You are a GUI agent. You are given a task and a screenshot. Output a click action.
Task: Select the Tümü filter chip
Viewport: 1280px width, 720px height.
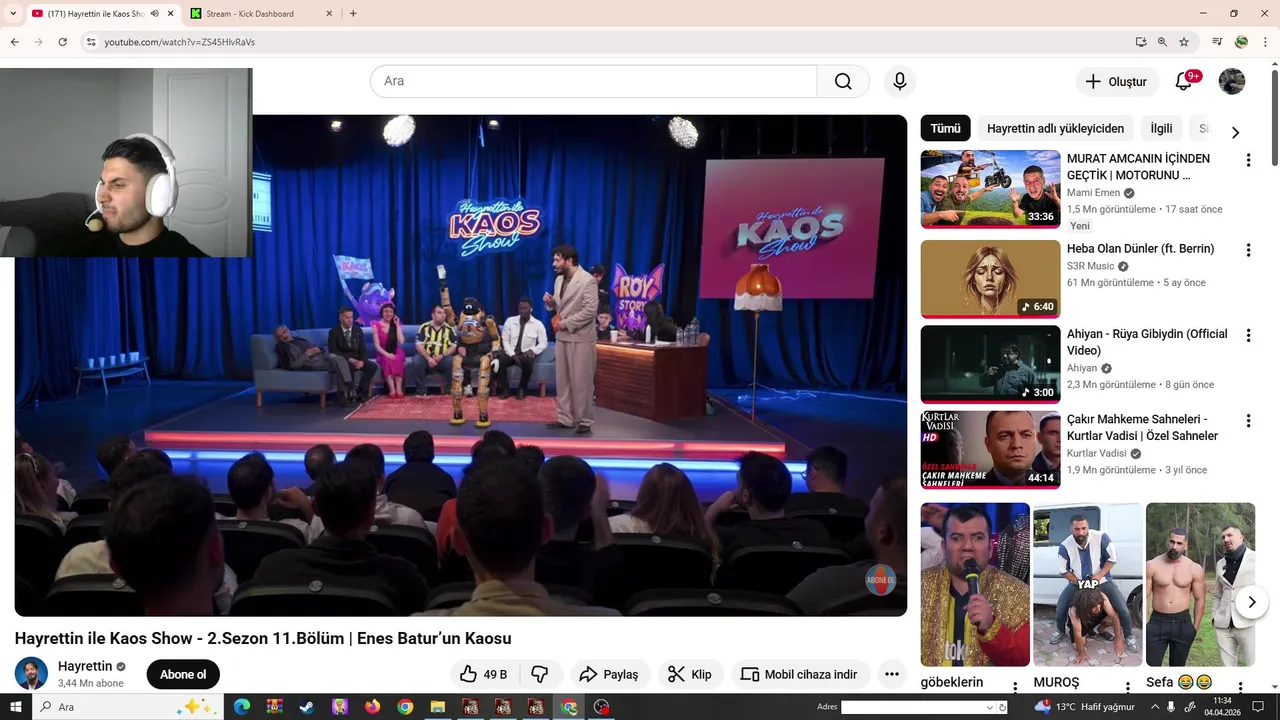point(945,128)
